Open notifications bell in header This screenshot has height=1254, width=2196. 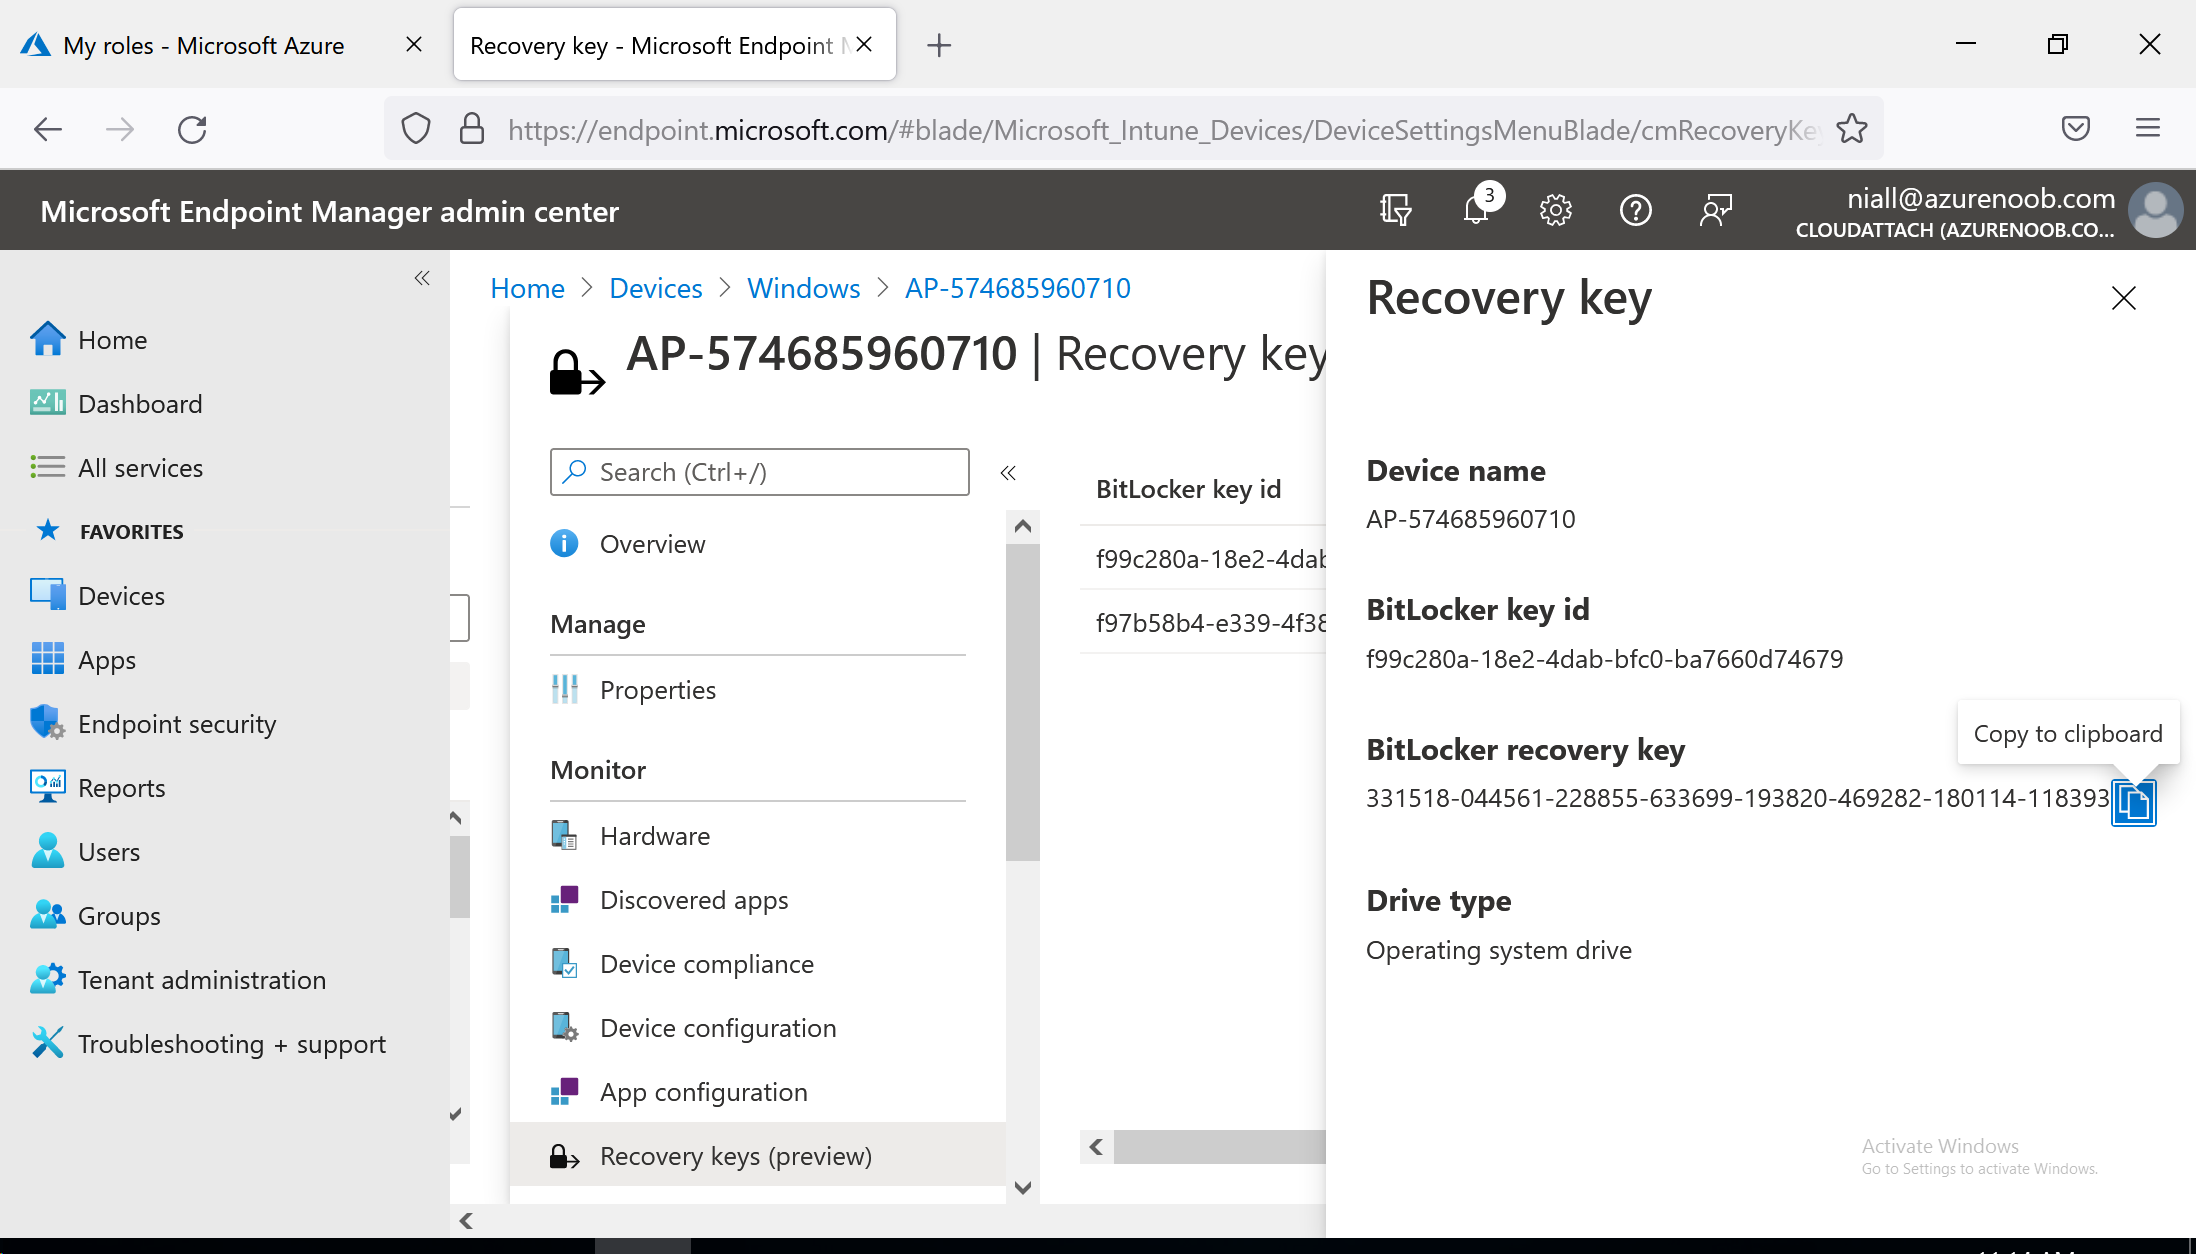pyautogui.click(x=1476, y=210)
